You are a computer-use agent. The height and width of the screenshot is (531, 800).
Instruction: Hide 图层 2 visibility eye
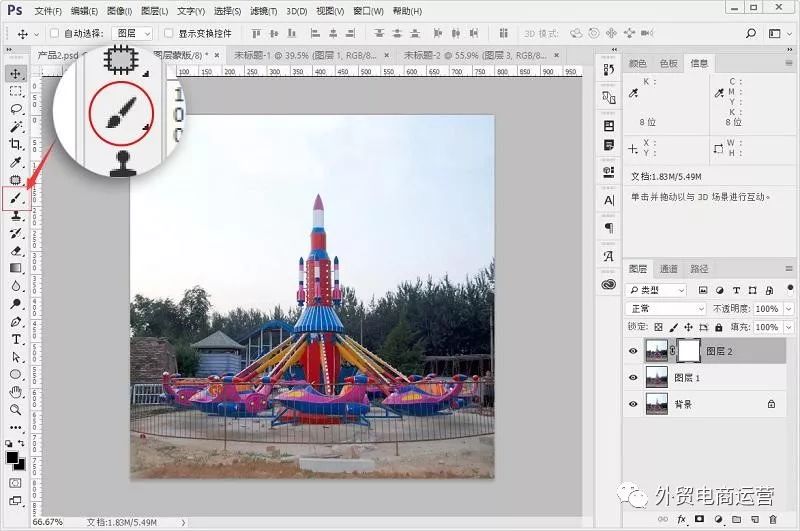(633, 351)
